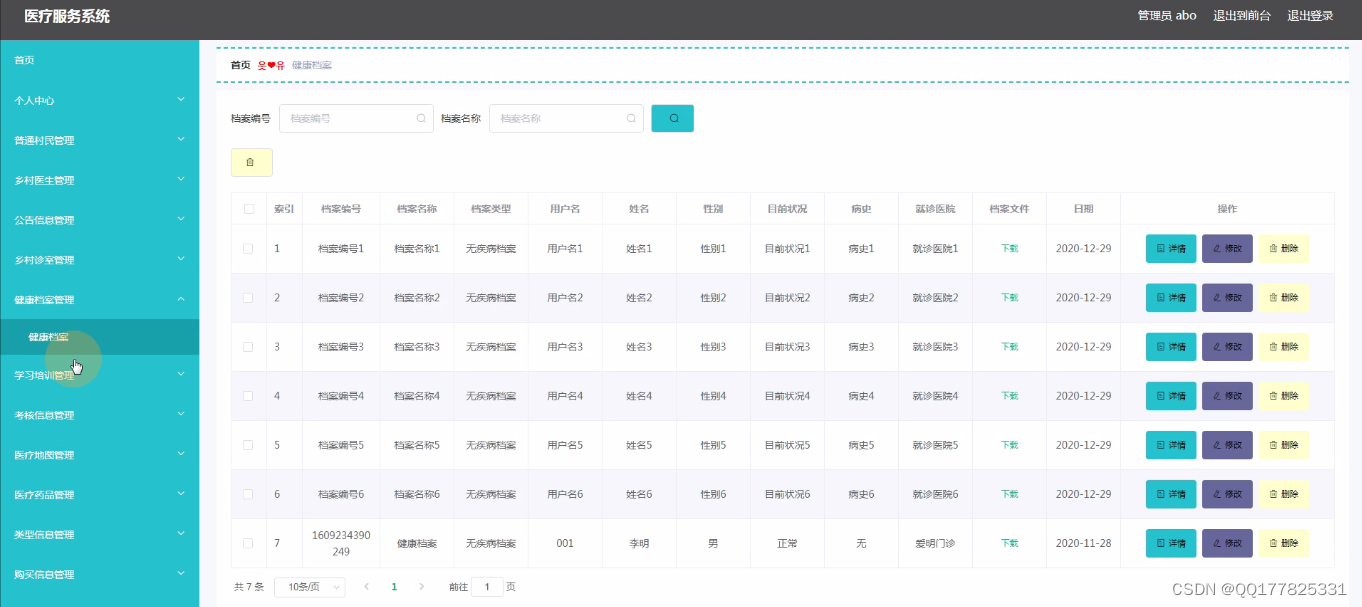Click 修改 for the row 档案编号5
Image resolution: width=1362 pixels, height=607 pixels.
click(1227, 444)
